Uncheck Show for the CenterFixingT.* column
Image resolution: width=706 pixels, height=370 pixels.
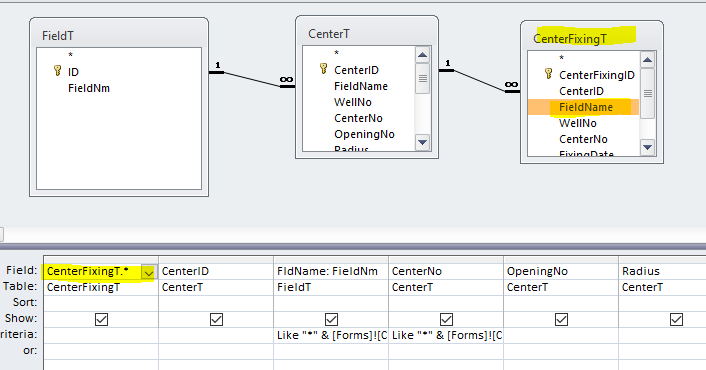101,319
